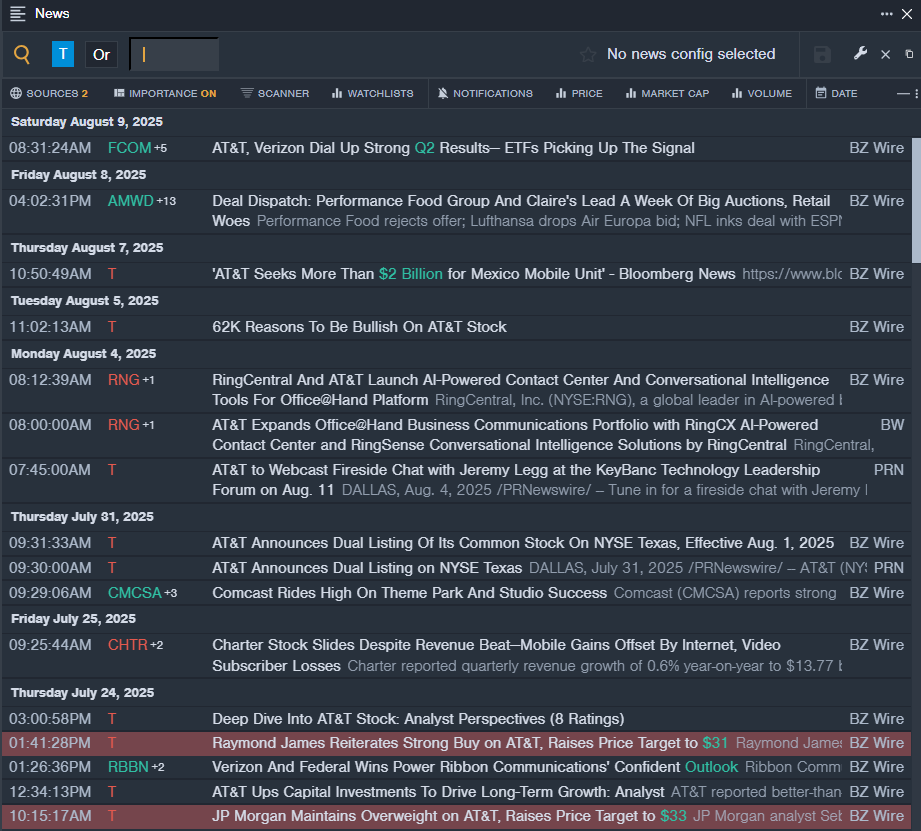The height and width of the screenshot is (831, 921).
Task: Open the Sources 2 filter dropdown
Action: coord(49,93)
